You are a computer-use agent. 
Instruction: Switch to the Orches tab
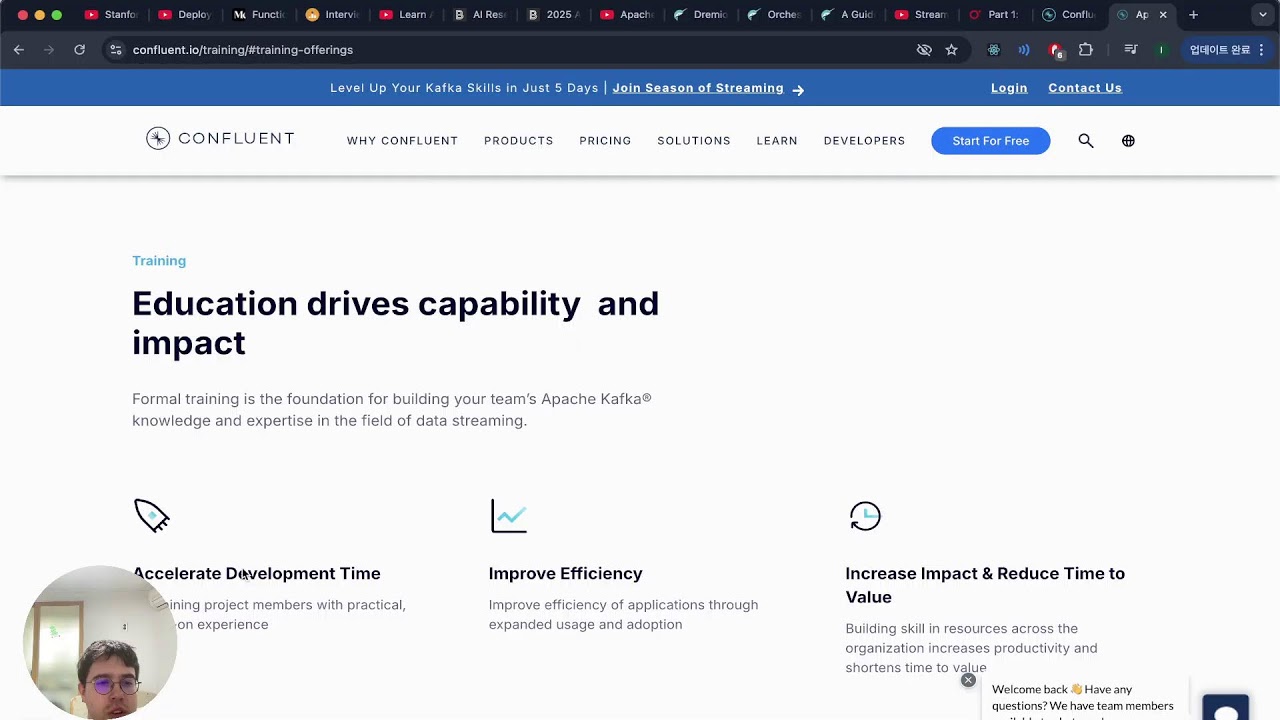(x=773, y=15)
